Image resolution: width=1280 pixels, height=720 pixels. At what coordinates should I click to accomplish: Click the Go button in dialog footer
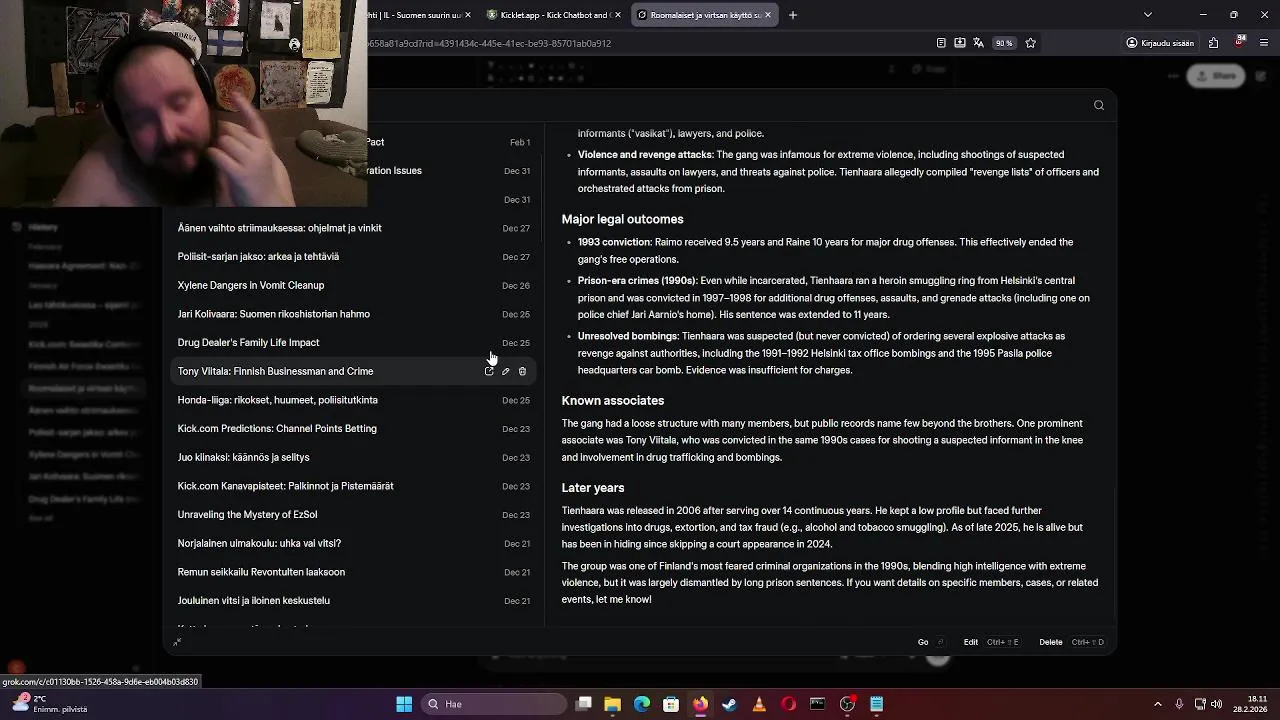point(931,642)
